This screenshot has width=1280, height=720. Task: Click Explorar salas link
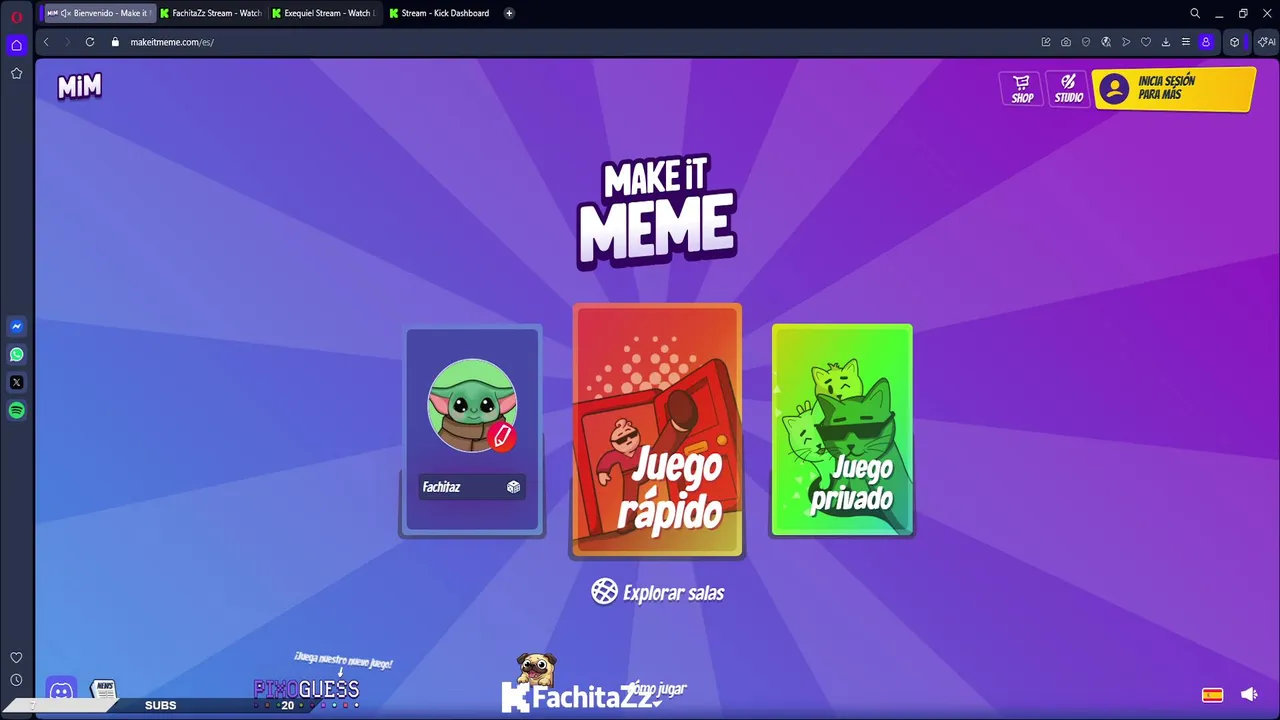[657, 592]
